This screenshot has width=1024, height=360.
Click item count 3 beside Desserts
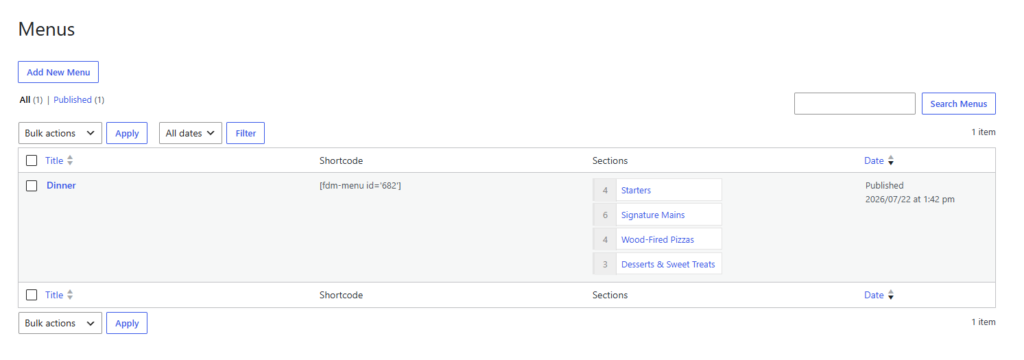click(x=605, y=265)
